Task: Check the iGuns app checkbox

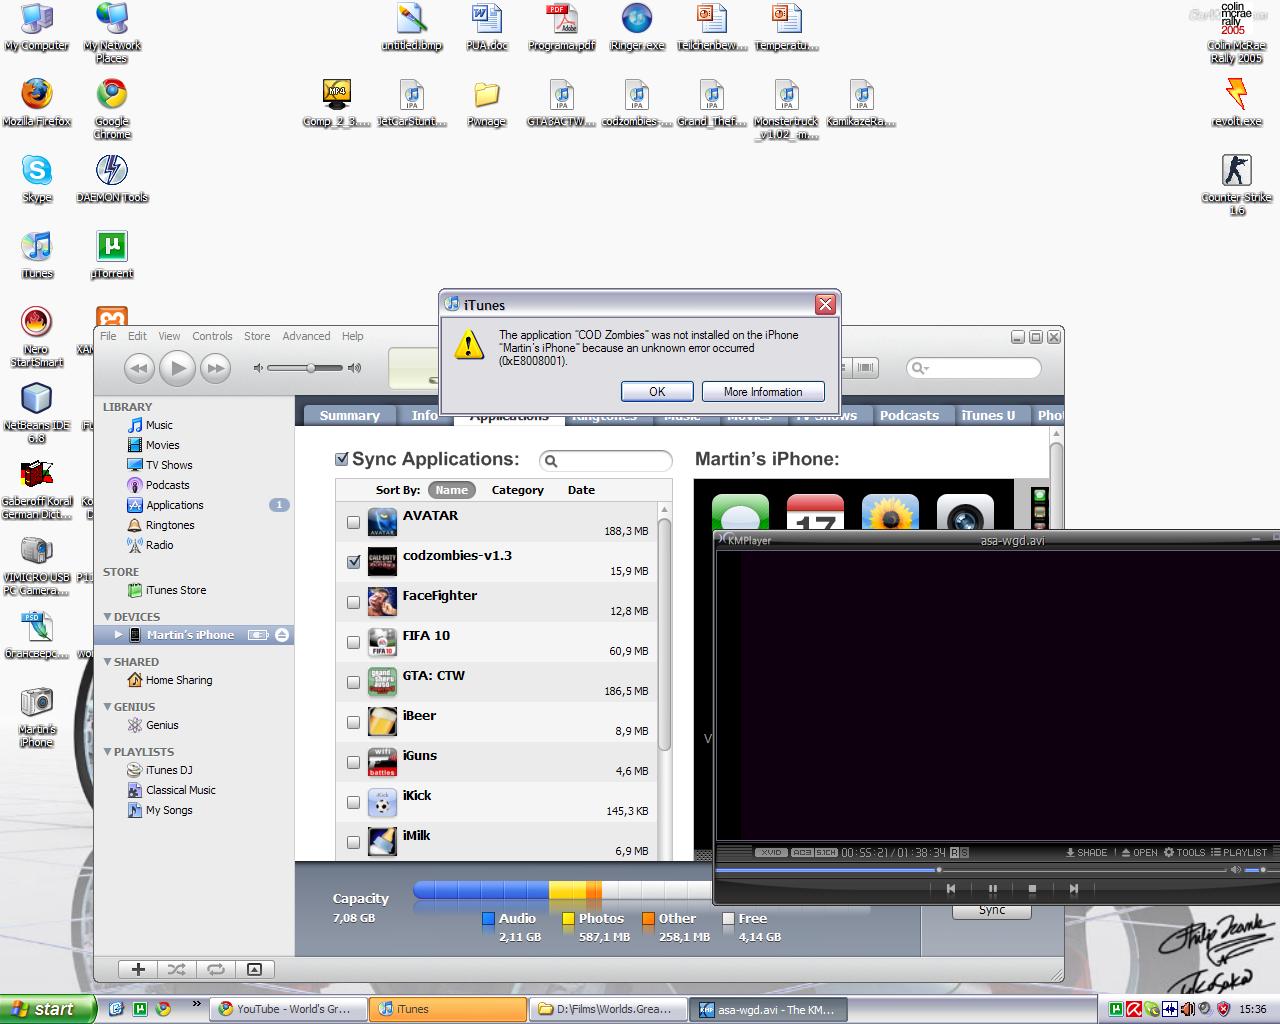Action: (x=353, y=762)
